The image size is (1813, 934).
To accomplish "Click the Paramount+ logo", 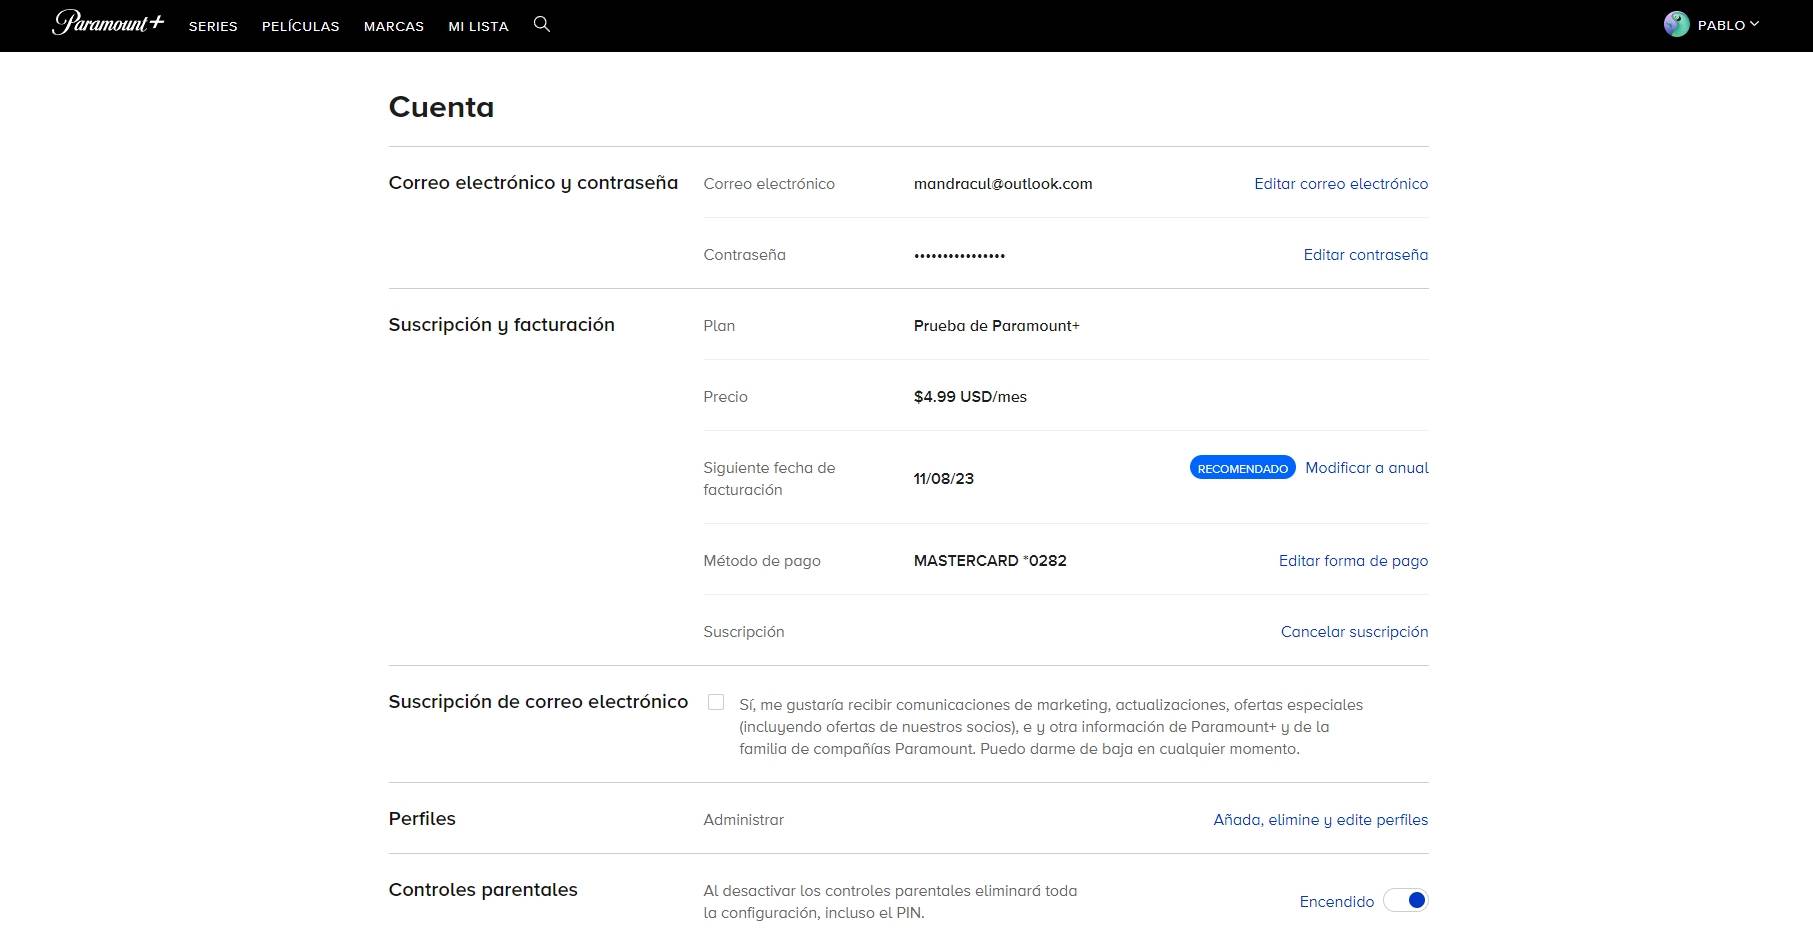I will coord(107,24).
